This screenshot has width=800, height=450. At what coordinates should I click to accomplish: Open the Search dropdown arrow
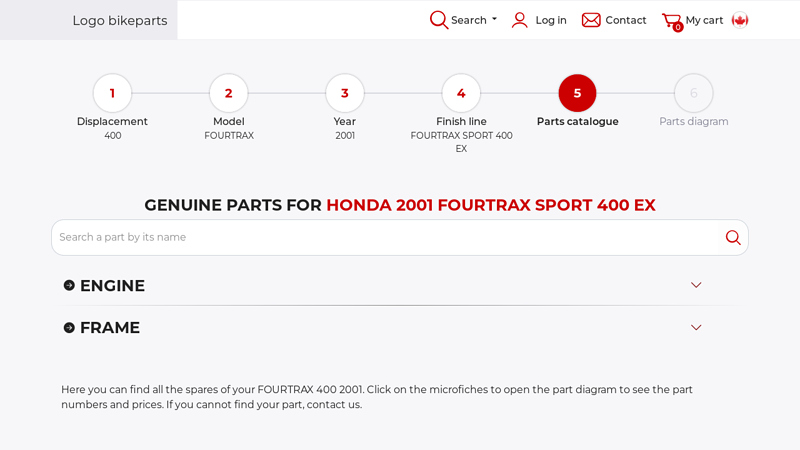click(494, 19)
